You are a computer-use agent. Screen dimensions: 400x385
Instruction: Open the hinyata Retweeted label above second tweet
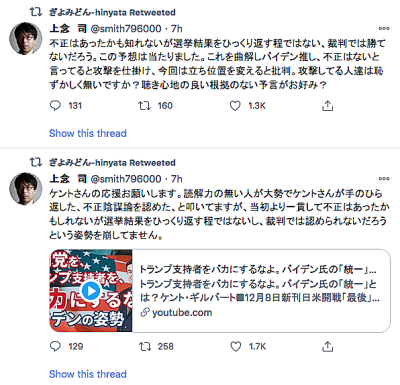112,163
